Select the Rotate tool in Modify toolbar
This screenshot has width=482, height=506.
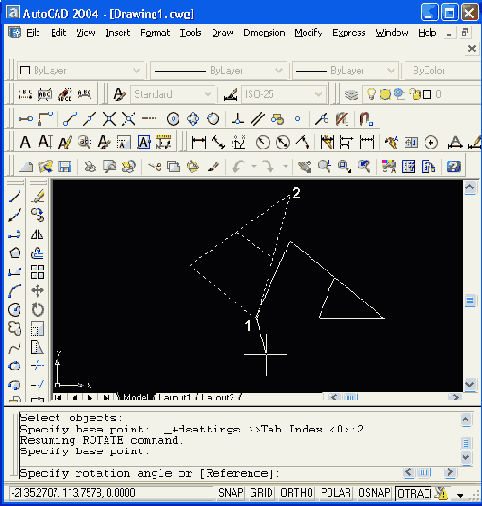[37, 310]
